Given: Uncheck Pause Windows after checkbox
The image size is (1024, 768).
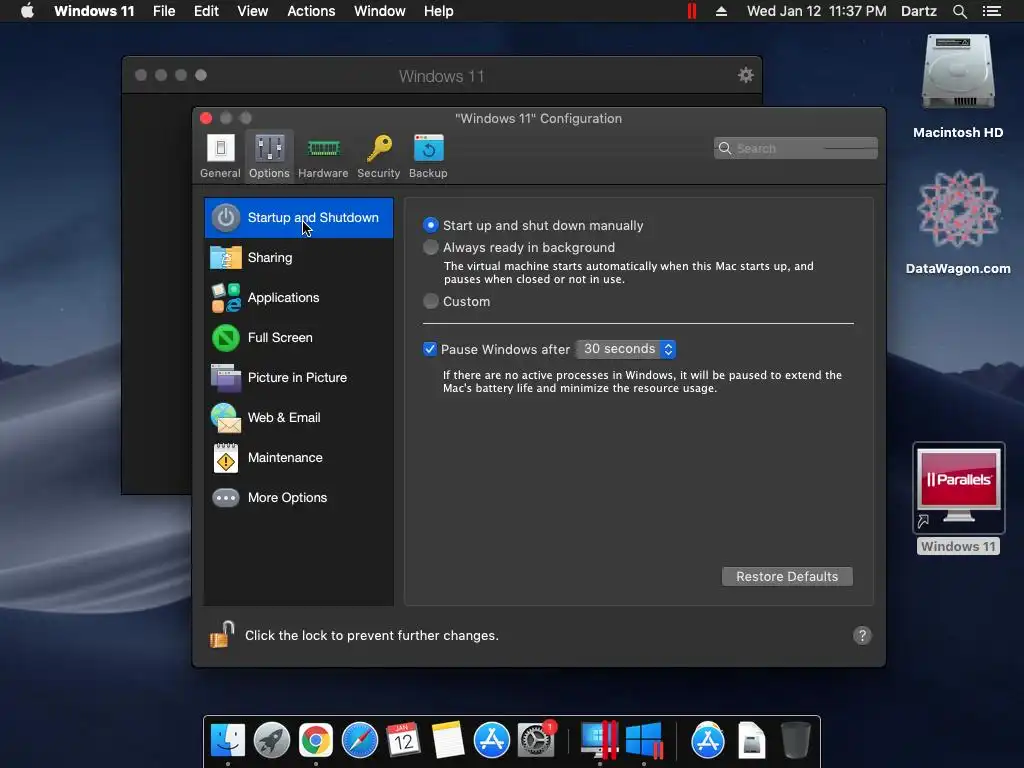Looking at the screenshot, I should [430, 349].
